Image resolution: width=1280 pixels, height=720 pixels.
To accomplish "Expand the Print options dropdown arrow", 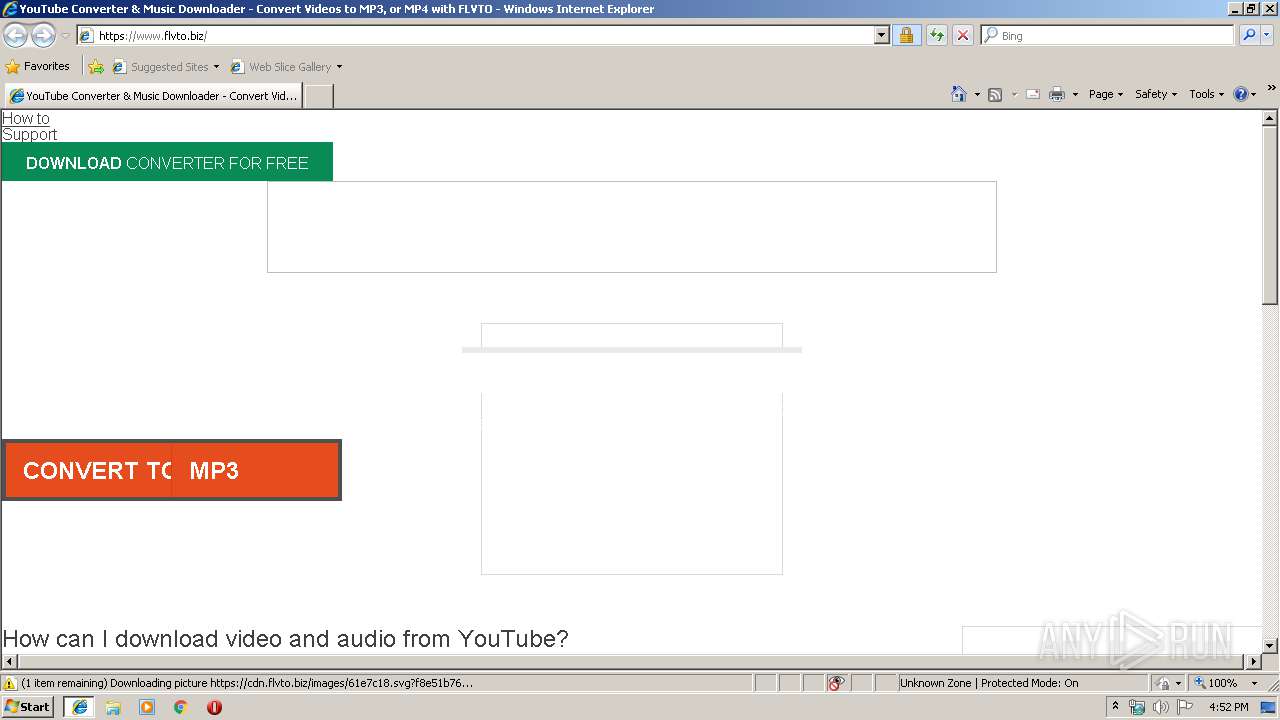I will pyautogui.click(x=1075, y=94).
